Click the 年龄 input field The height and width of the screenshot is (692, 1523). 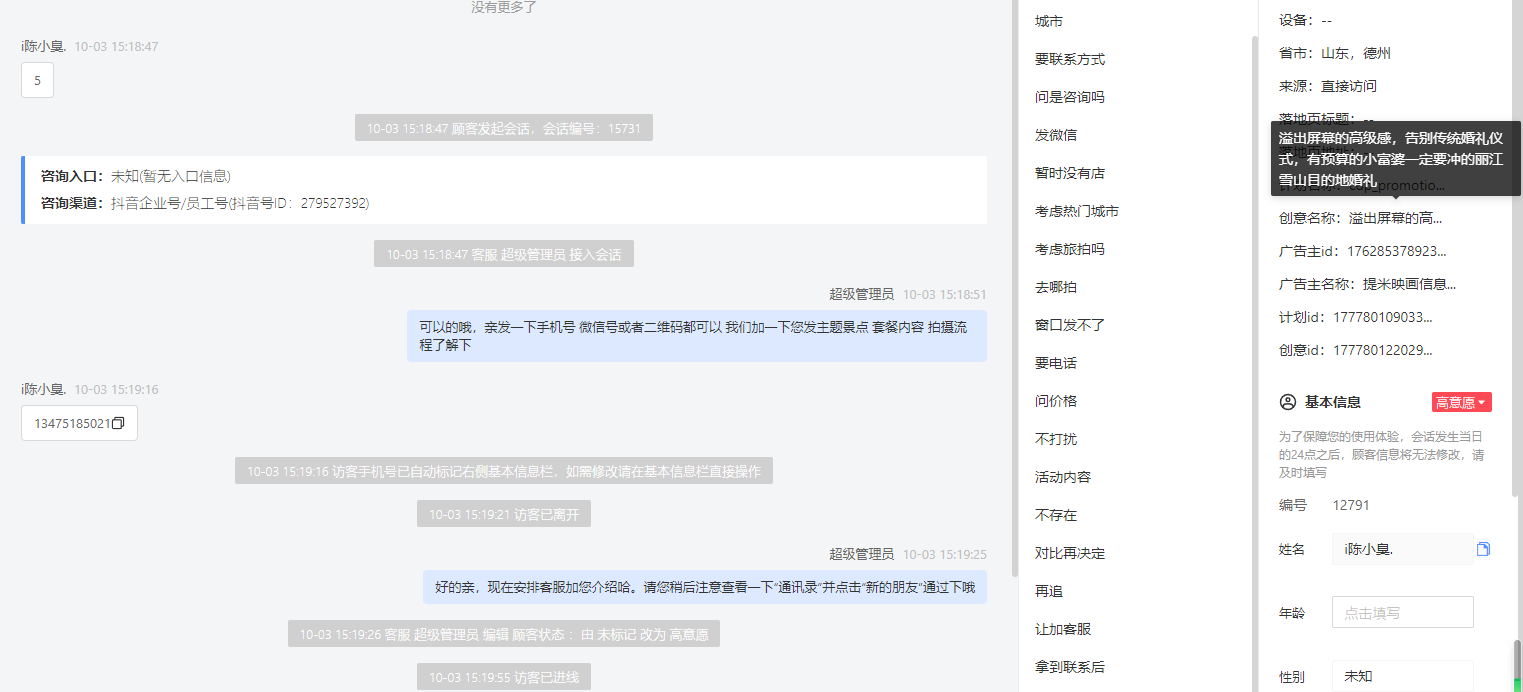[1403, 613]
